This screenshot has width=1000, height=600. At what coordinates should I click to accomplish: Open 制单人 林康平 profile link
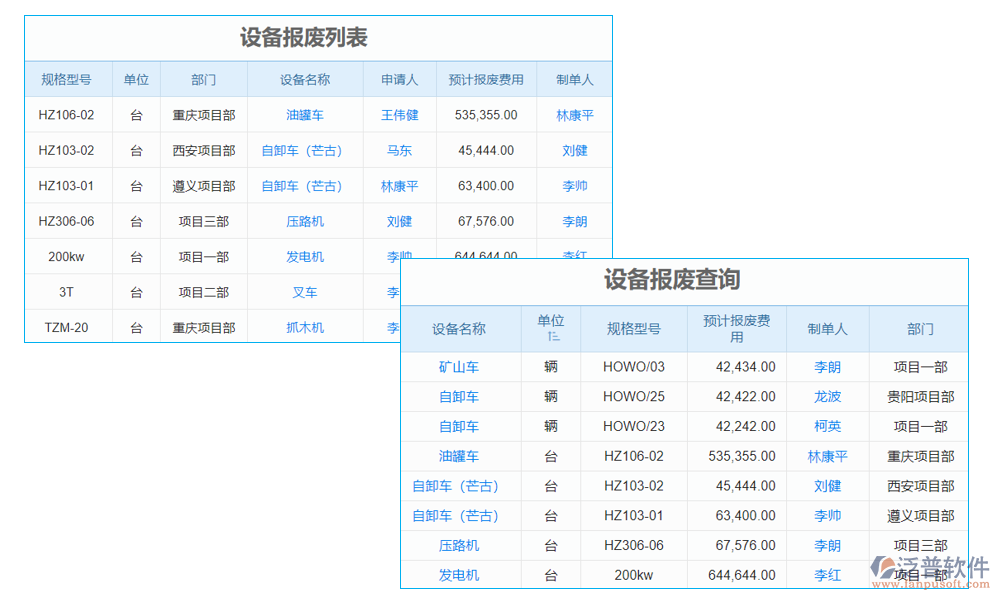[x=576, y=114]
